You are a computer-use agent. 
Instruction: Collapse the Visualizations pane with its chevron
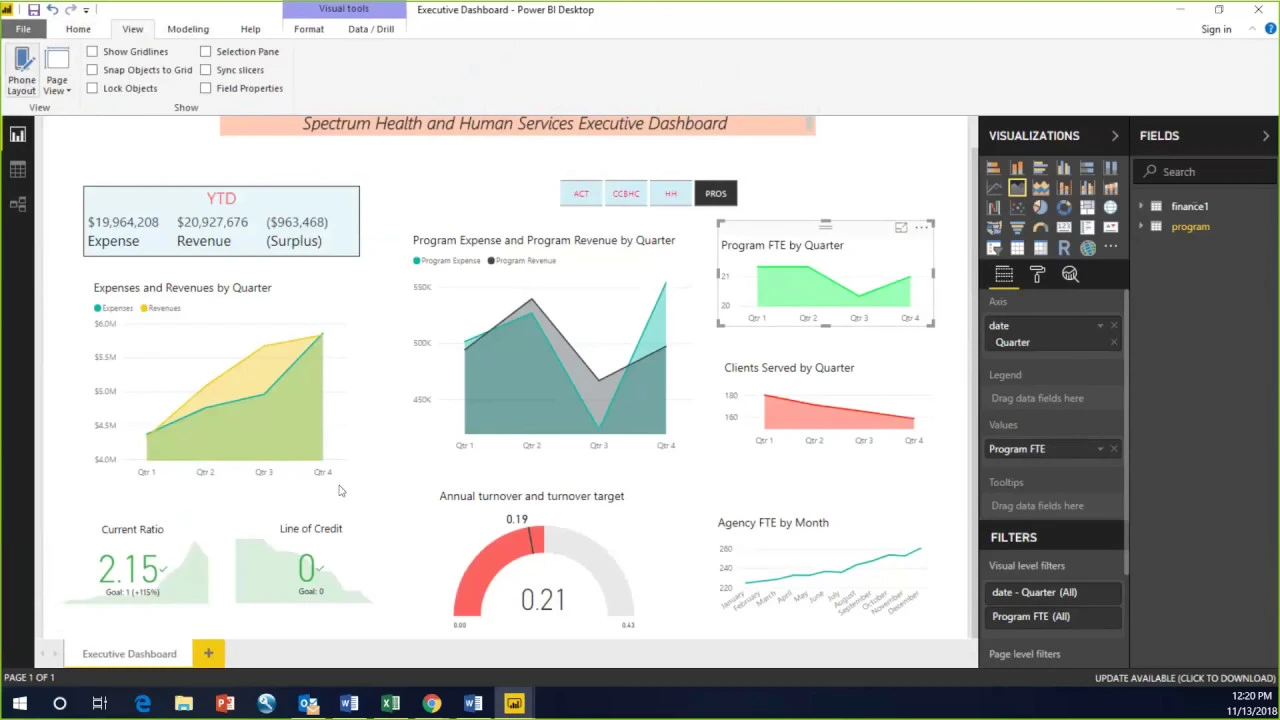pos(1115,136)
